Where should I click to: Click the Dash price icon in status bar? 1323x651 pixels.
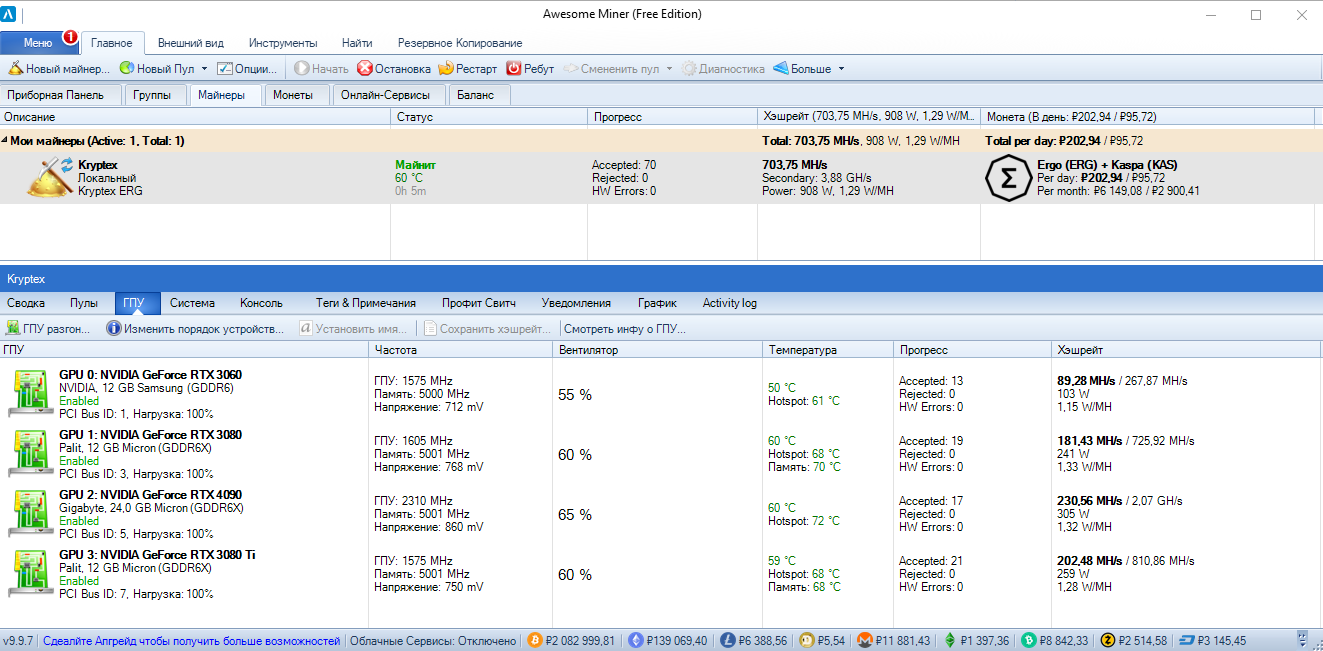pos(1187,640)
